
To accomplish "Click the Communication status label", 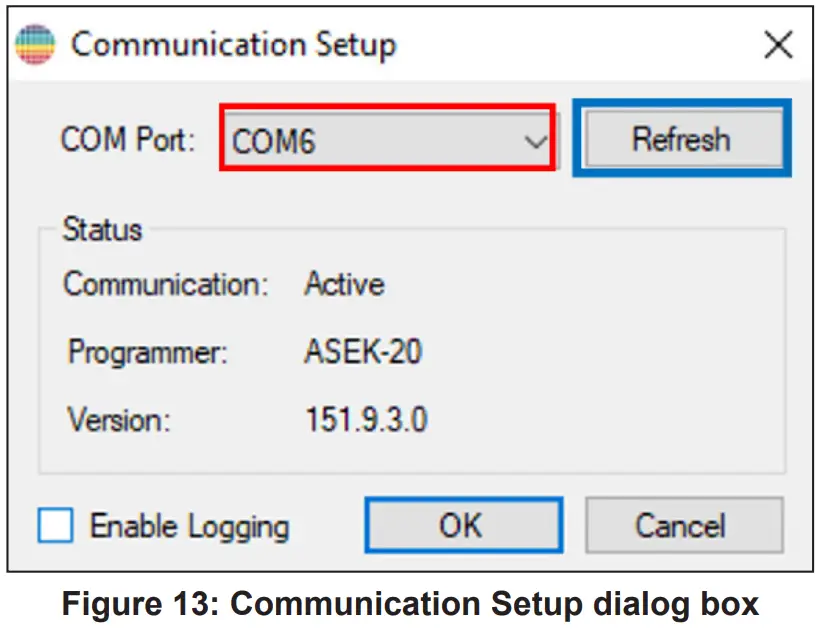I will [x=166, y=284].
